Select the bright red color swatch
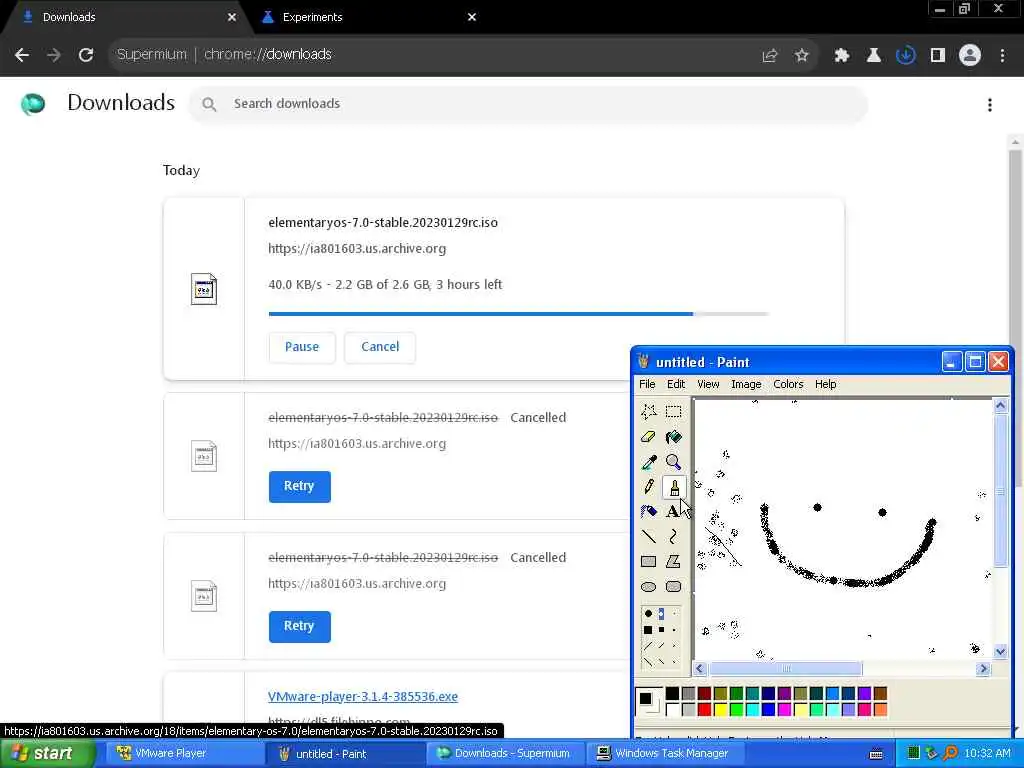The height and width of the screenshot is (768, 1024). pyautogui.click(x=704, y=709)
